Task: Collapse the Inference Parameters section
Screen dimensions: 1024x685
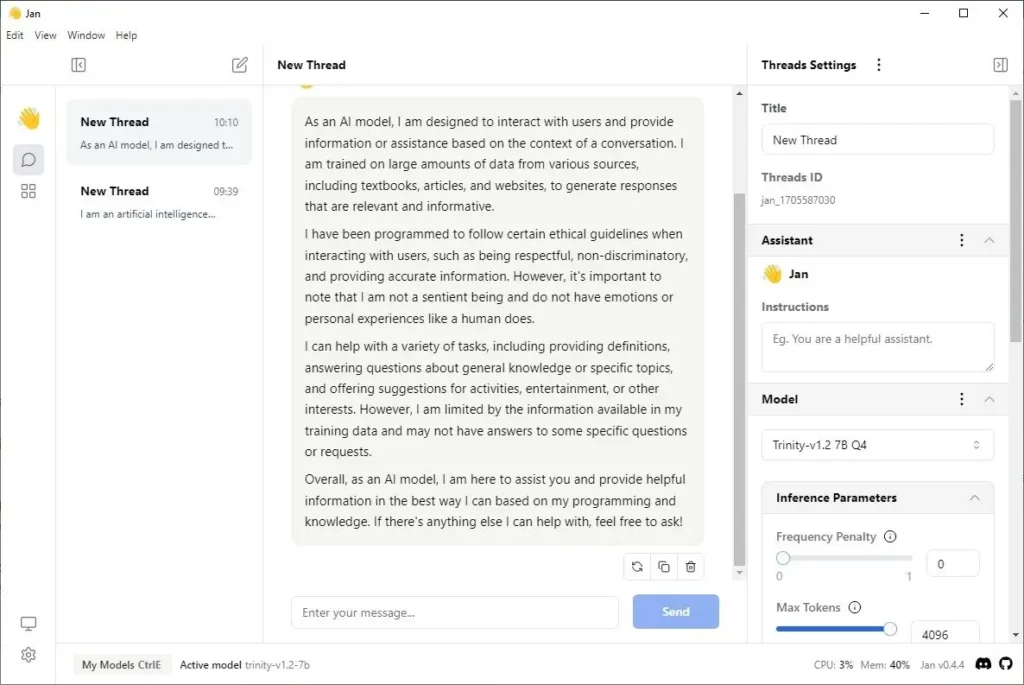Action: [974, 498]
